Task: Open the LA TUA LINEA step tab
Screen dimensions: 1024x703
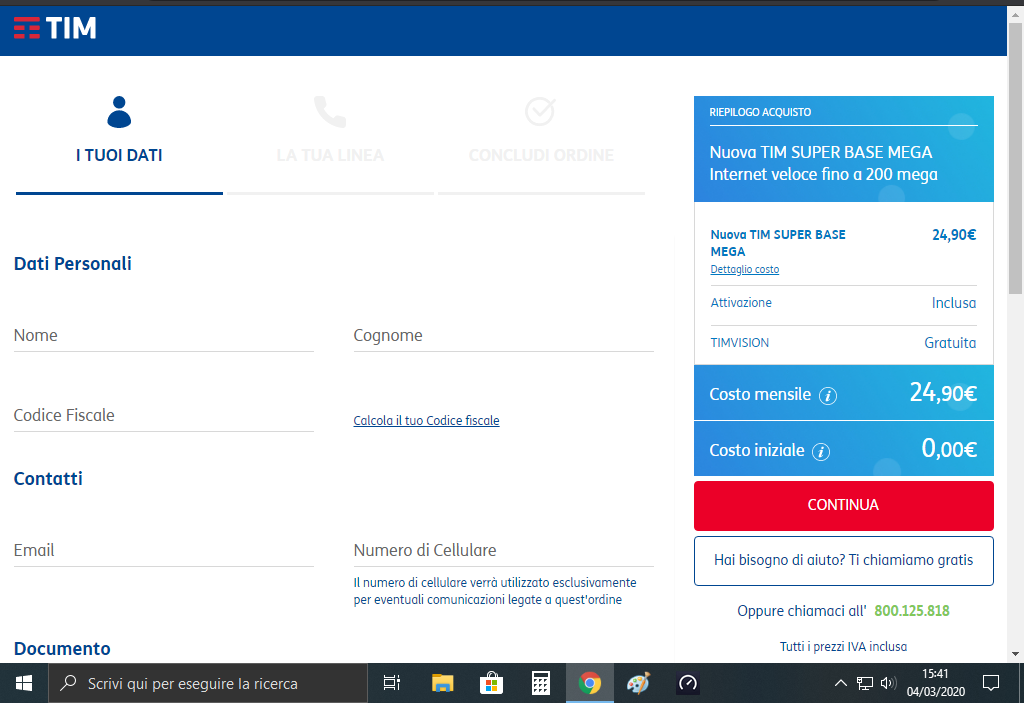Action: 330,144
